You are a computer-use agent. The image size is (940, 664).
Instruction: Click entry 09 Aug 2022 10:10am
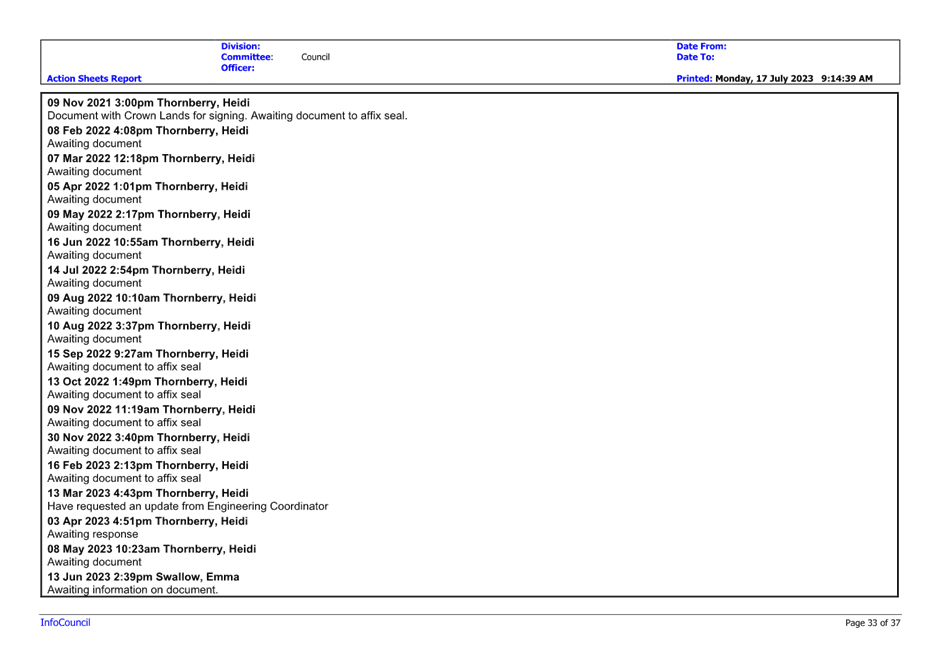point(152,298)
